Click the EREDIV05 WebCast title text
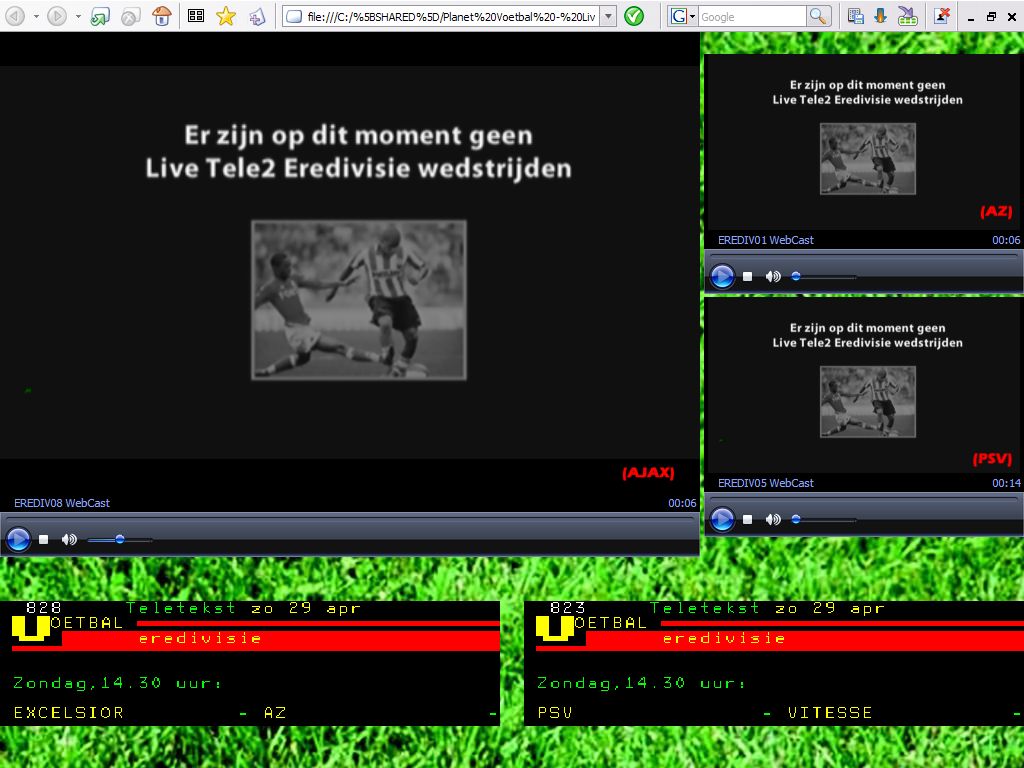The image size is (1024, 768). coord(766,483)
